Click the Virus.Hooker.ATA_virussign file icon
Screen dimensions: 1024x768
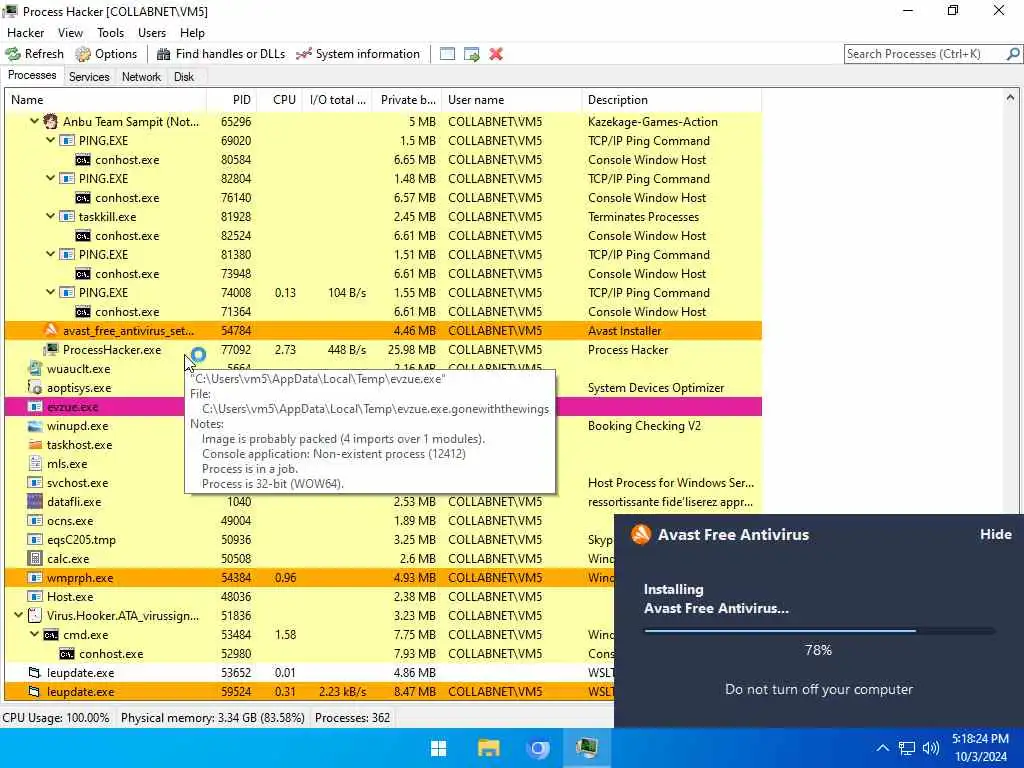(x=35, y=615)
